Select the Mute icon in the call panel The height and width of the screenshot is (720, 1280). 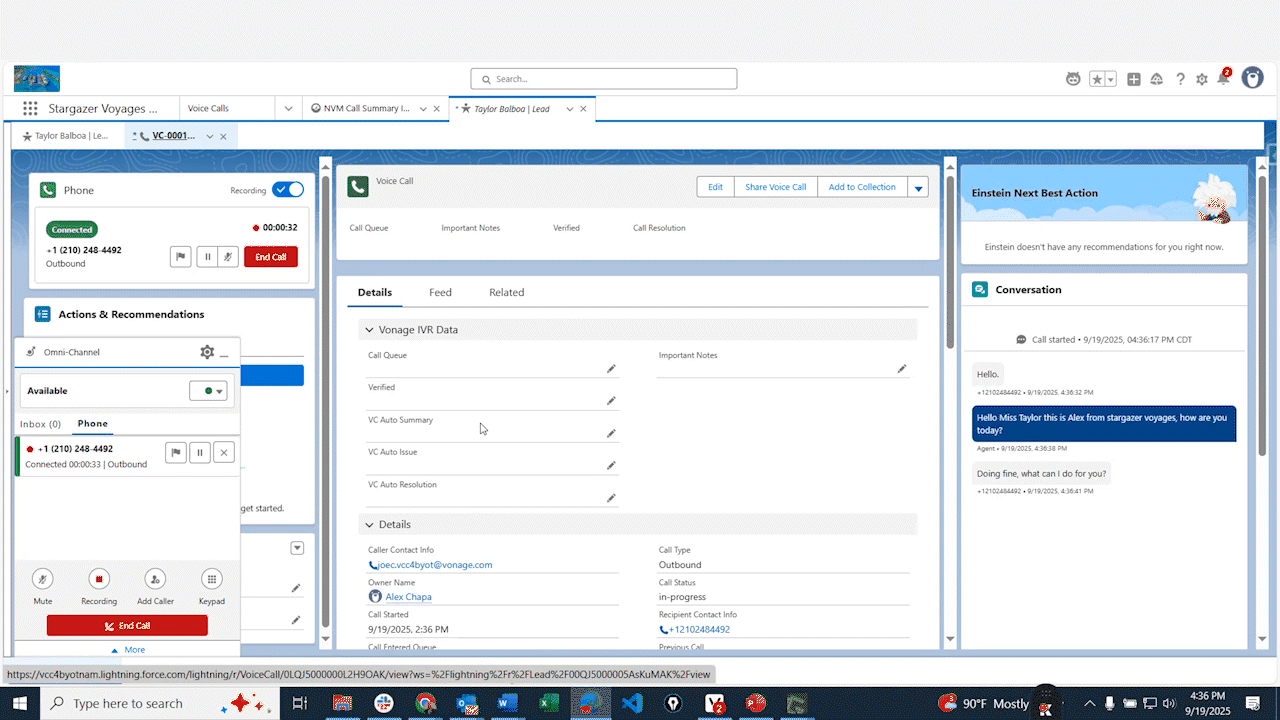tap(42, 578)
